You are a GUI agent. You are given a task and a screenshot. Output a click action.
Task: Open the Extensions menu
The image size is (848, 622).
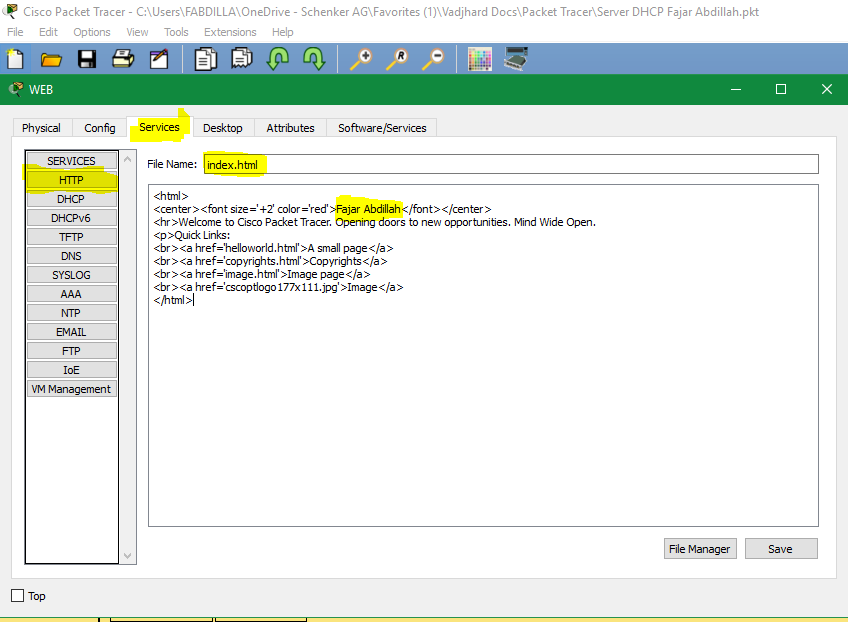coord(230,32)
